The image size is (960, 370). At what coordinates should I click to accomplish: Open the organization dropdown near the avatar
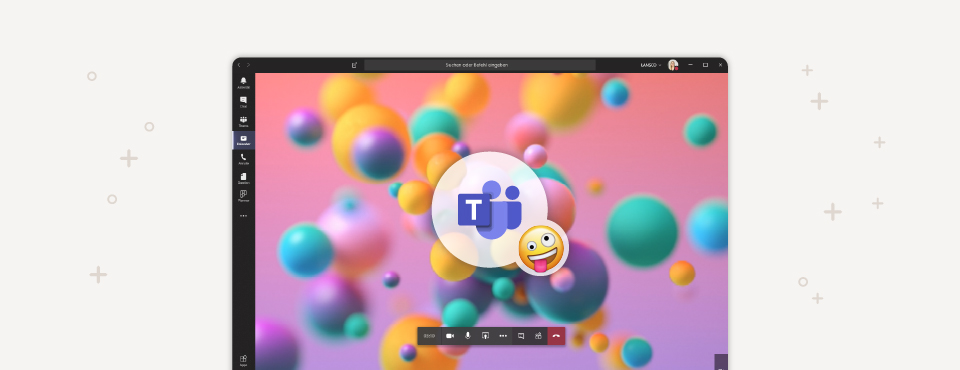[651, 65]
